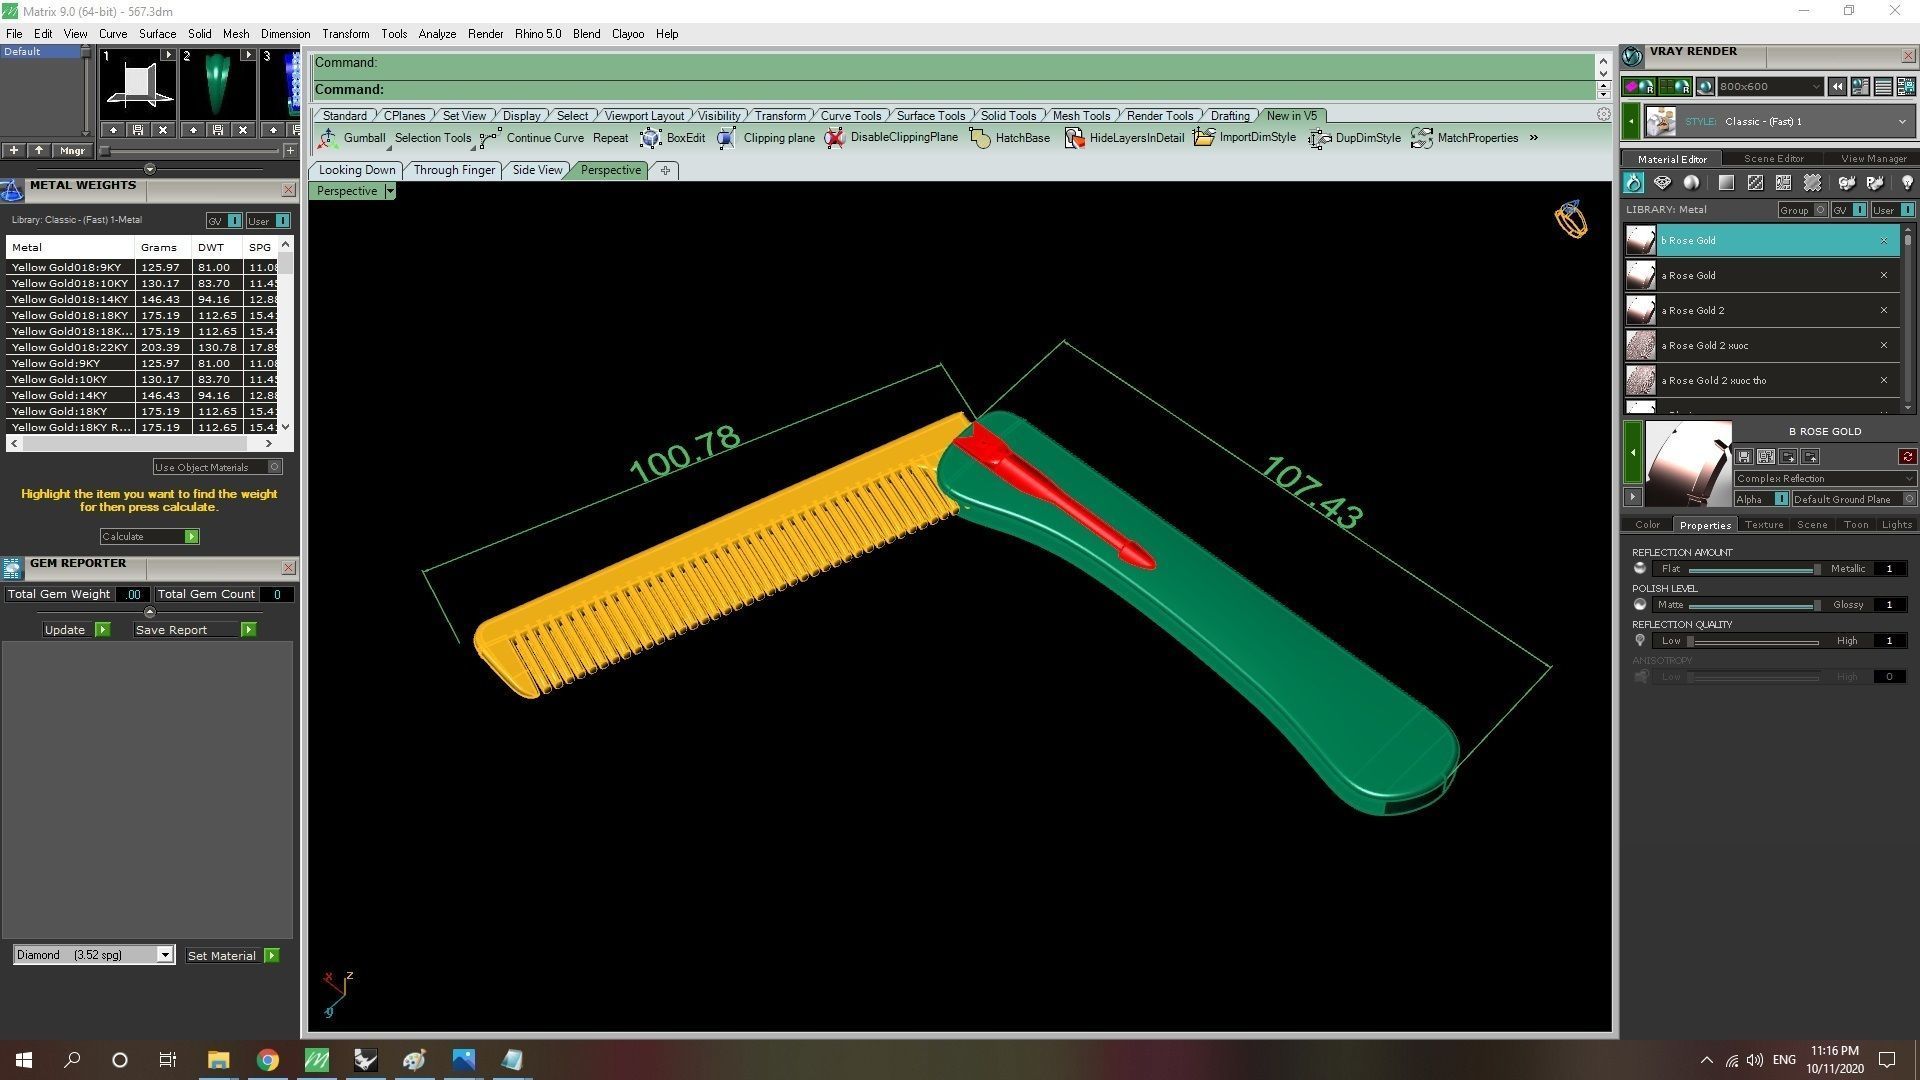This screenshot has height=1080, width=1920.
Task: Activate the Gumball tool icon
Action: (x=328, y=138)
